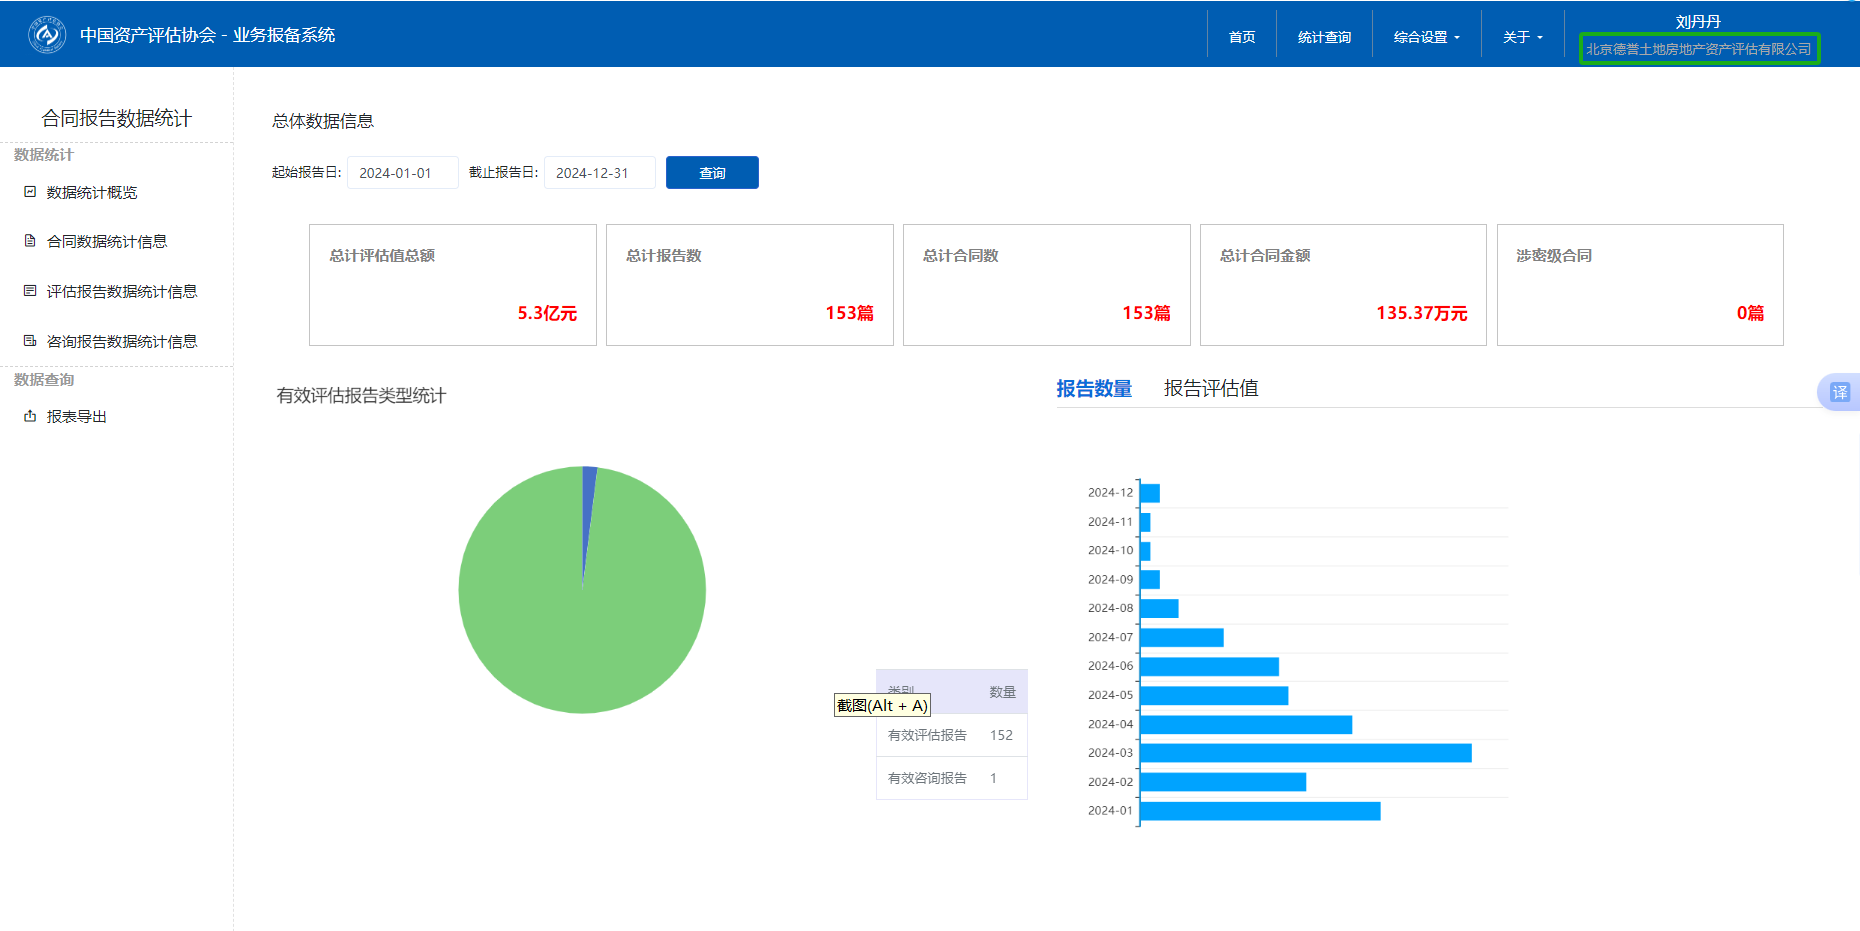Click the 评估报告数据统计信息 list icon
Screen dimensions: 1860x931
(30, 291)
